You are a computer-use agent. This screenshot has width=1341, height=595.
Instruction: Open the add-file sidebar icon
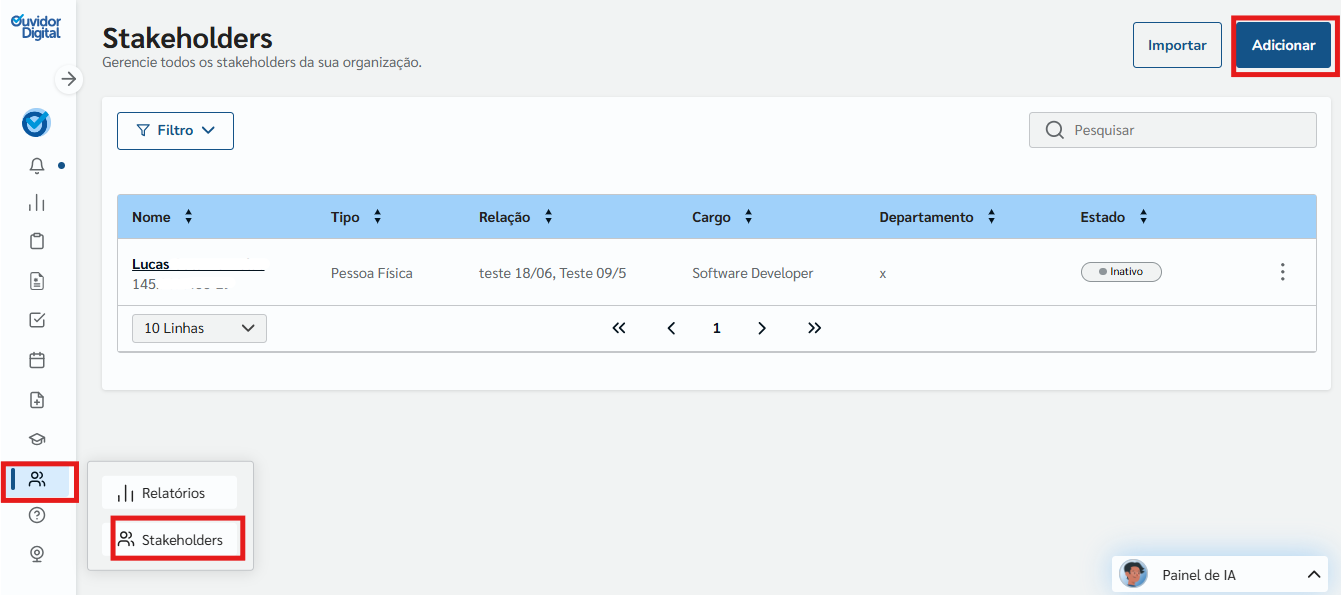coord(37,400)
